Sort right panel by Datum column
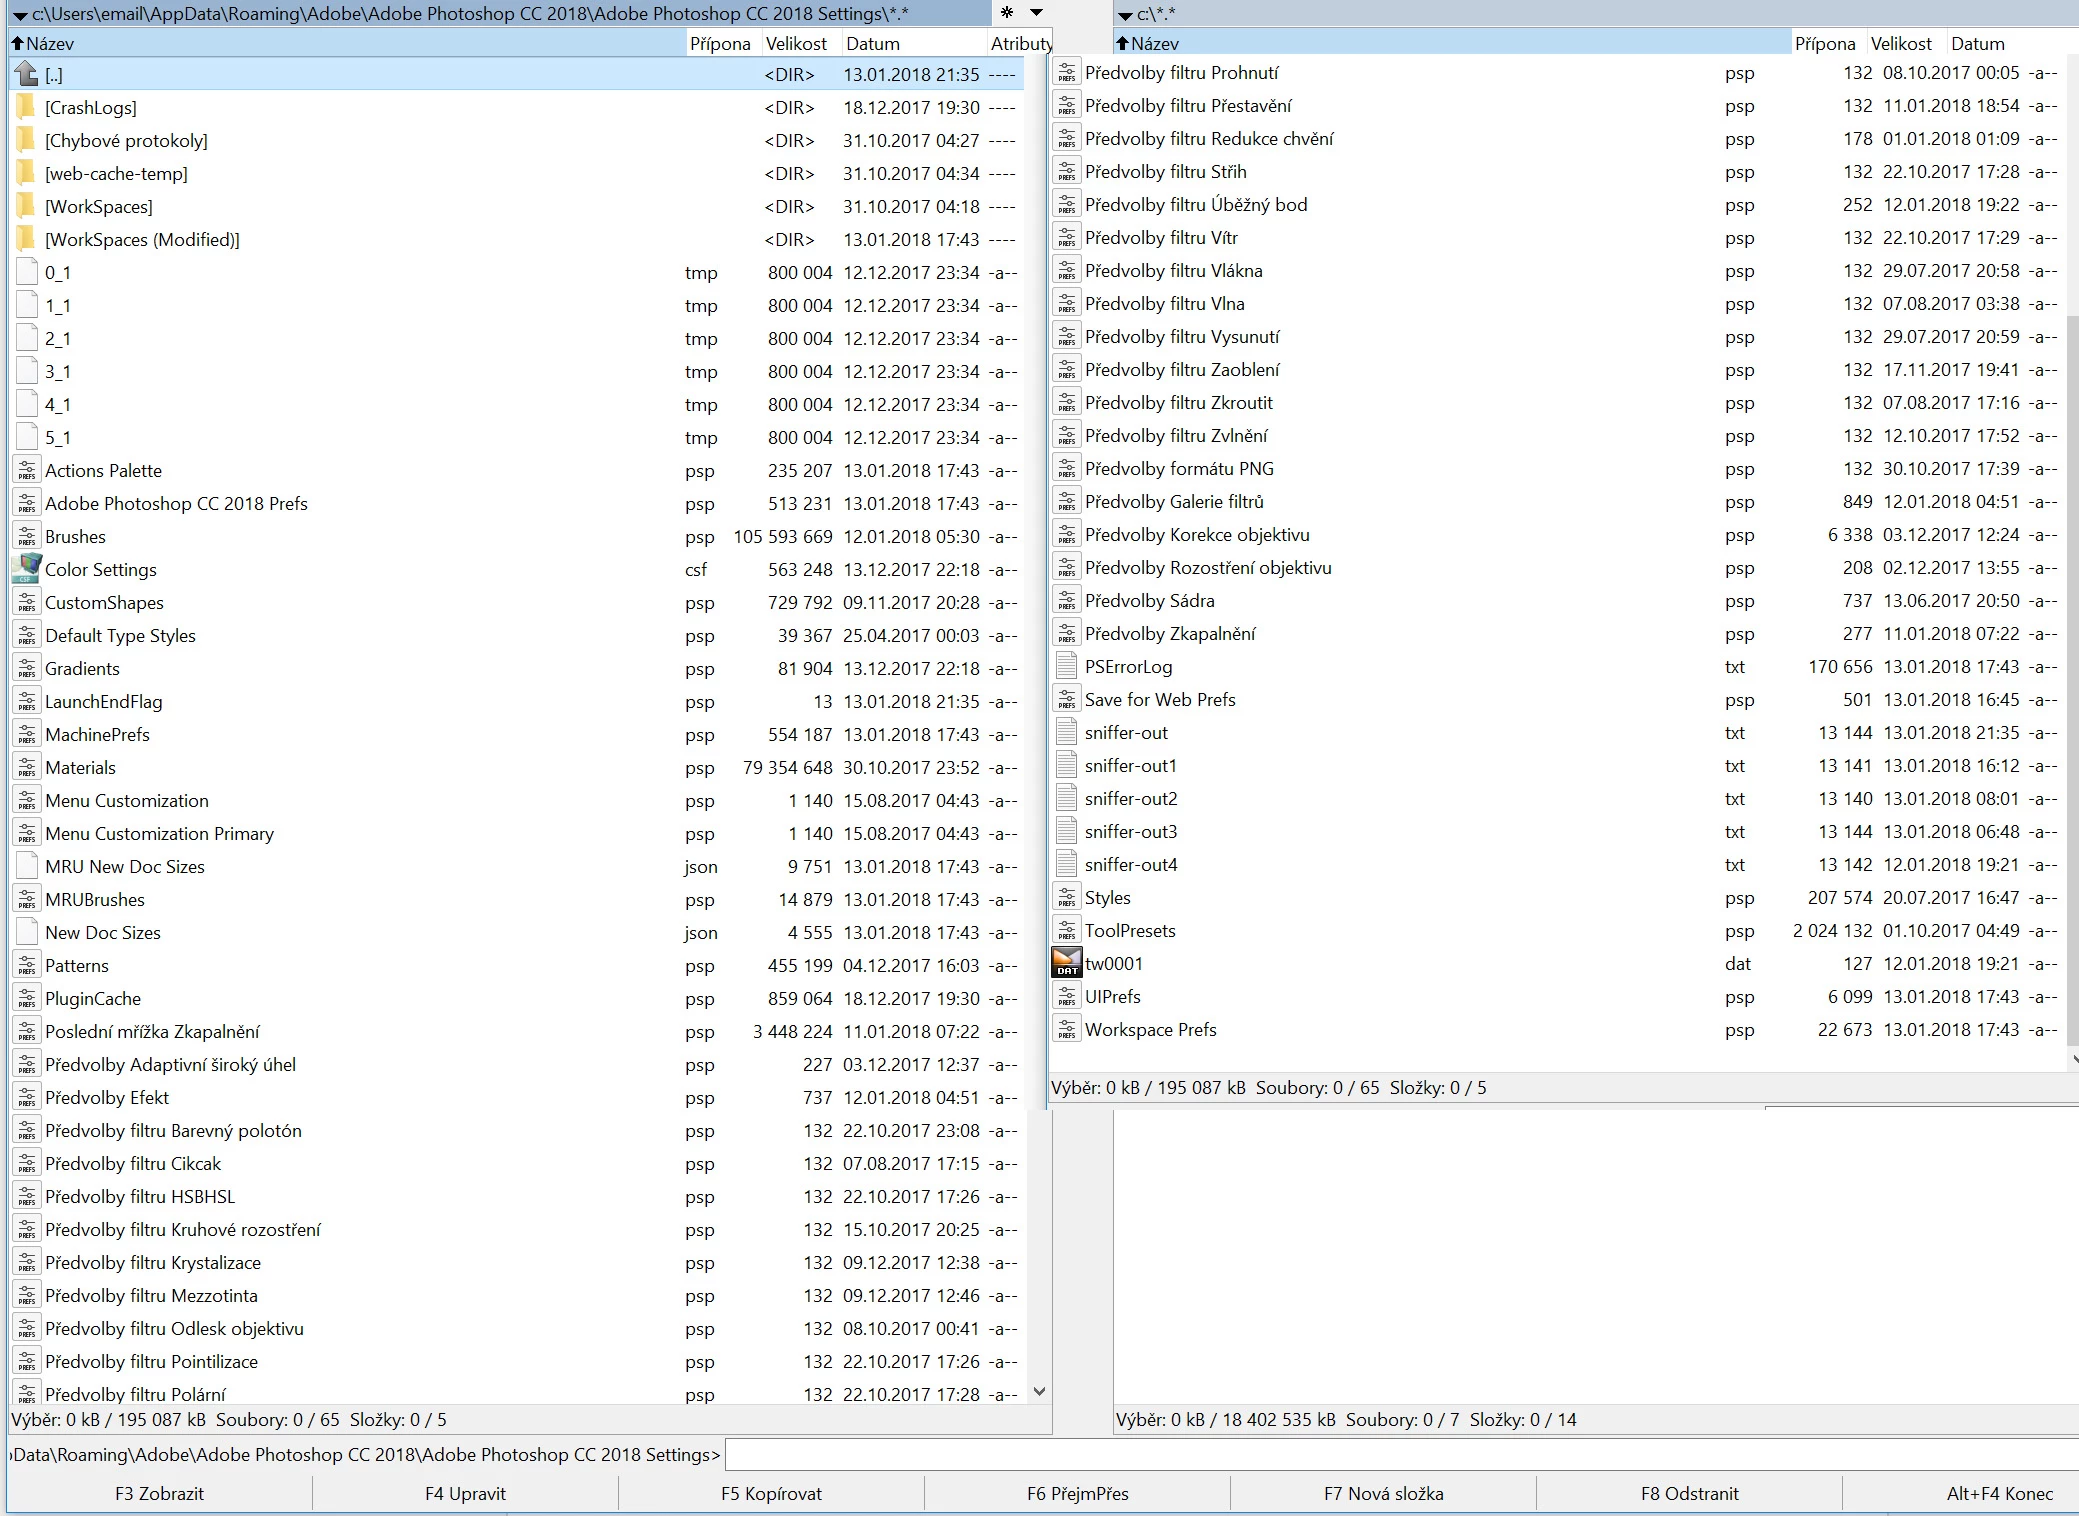This screenshot has height=1516, width=2079. point(1977,43)
